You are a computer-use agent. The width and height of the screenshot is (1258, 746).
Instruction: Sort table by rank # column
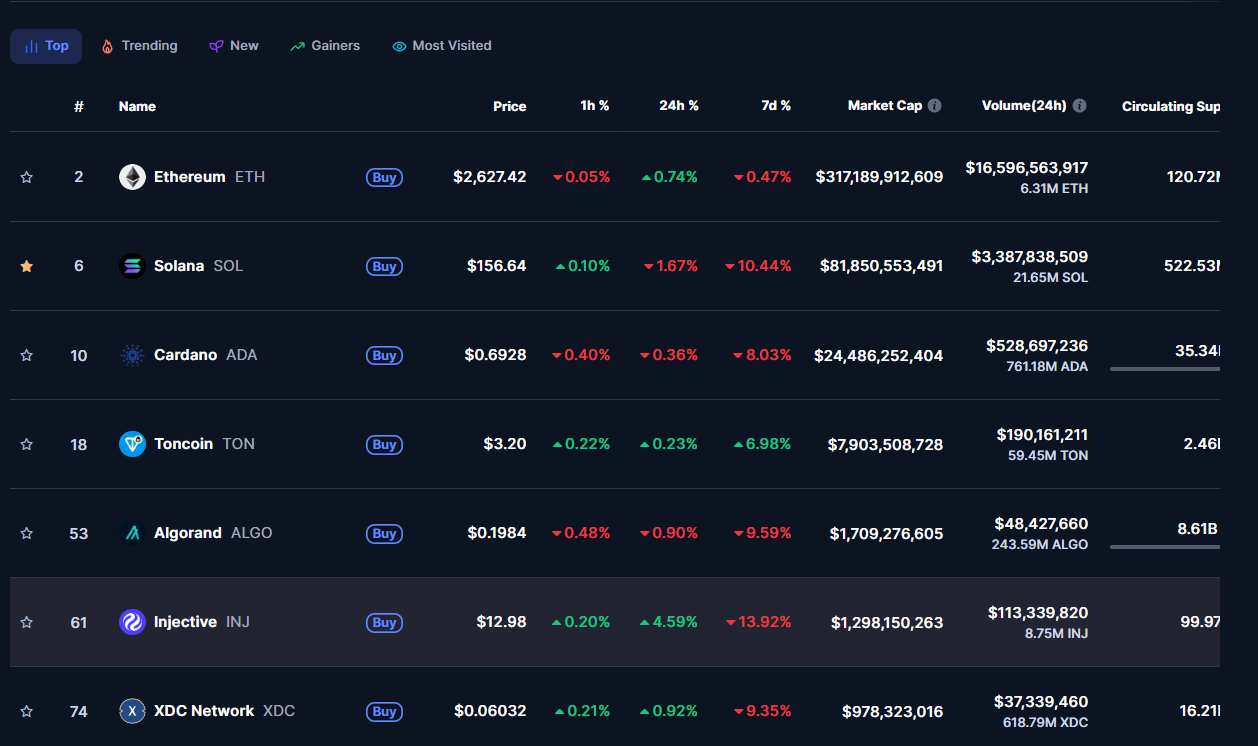79,106
